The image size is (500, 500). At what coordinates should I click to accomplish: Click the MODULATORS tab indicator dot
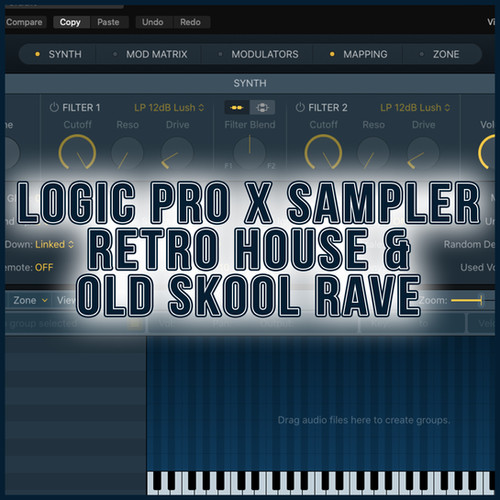[220, 54]
